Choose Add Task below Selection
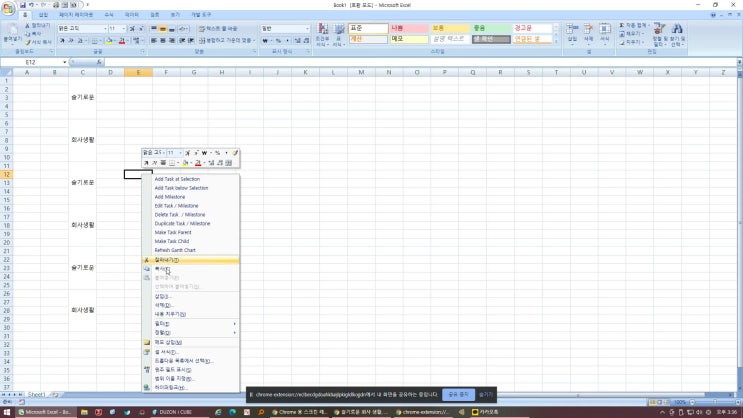 point(181,188)
